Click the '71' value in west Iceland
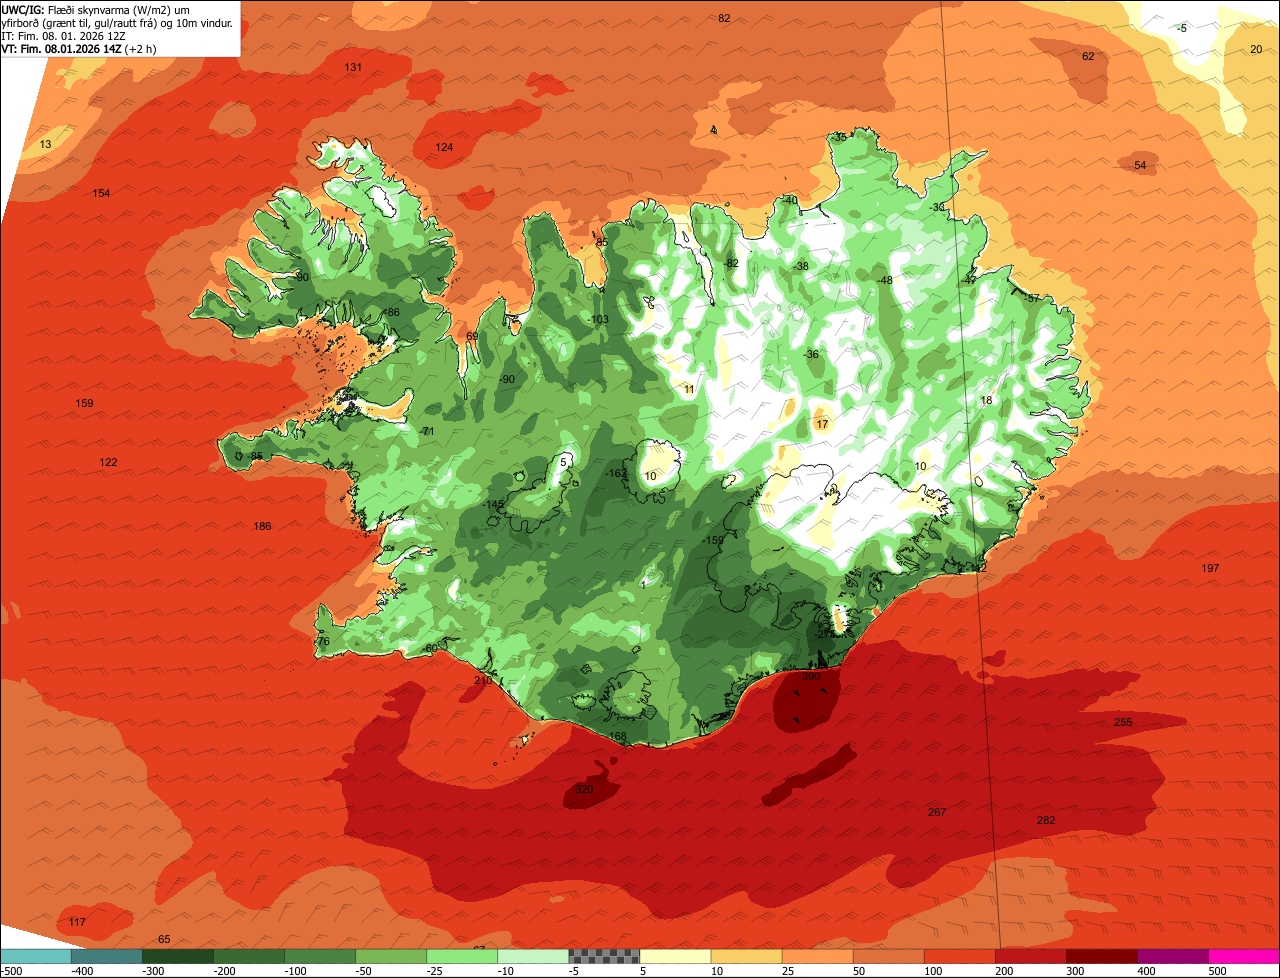Viewport: 1280px width, 978px height. 428,432
